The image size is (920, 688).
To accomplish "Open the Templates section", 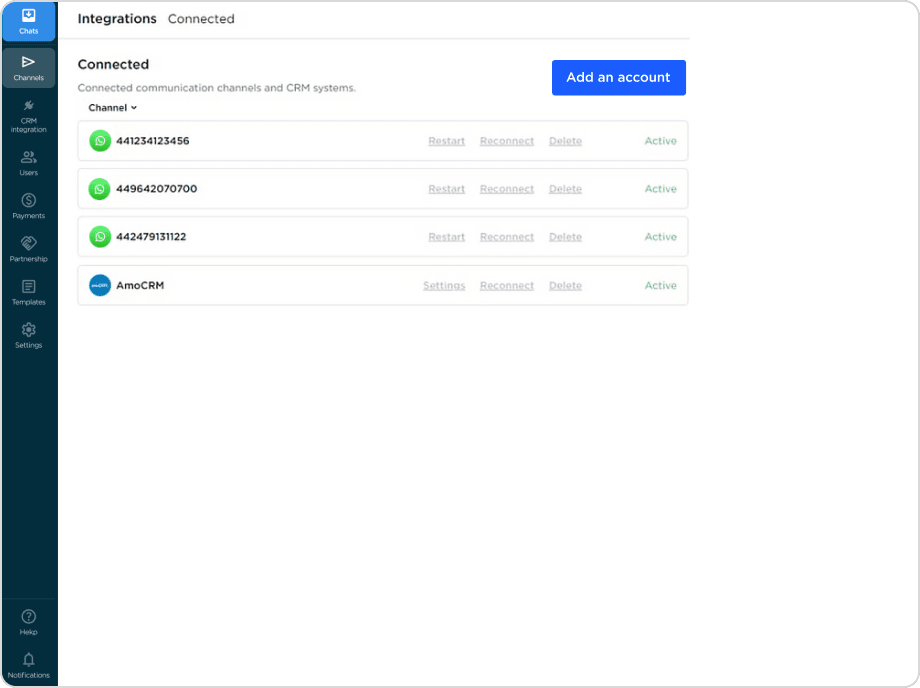I will (x=28, y=292).
